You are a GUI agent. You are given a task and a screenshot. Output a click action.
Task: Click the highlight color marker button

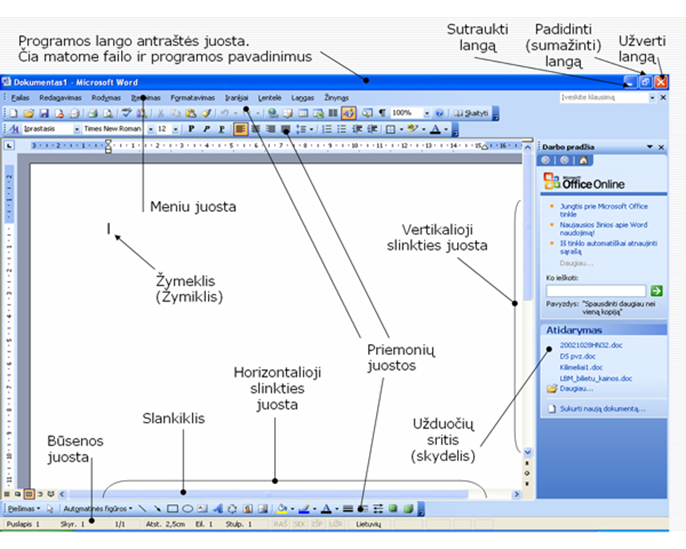413,129
